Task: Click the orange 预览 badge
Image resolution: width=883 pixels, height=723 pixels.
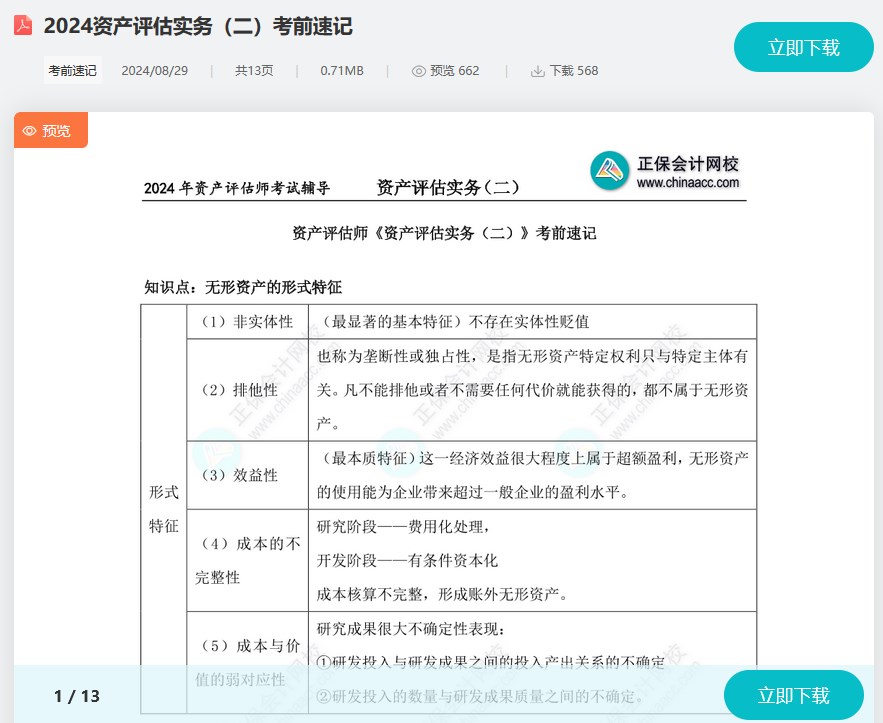Action: 51,130
